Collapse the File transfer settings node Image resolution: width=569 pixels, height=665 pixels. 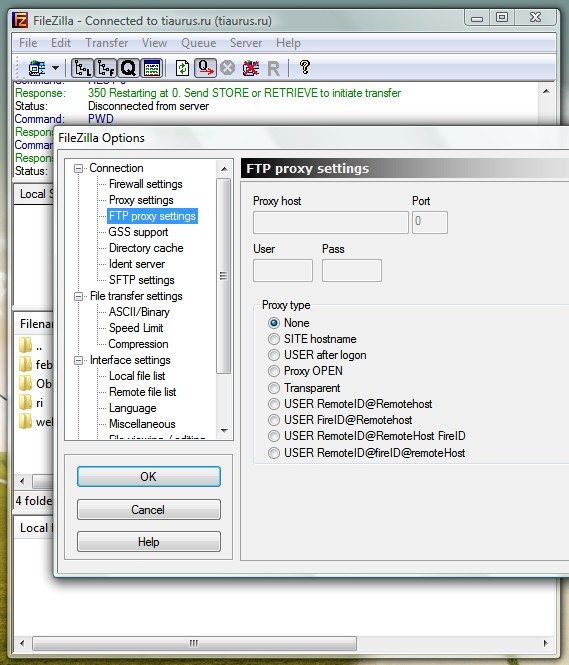click(x=78, y=296)
